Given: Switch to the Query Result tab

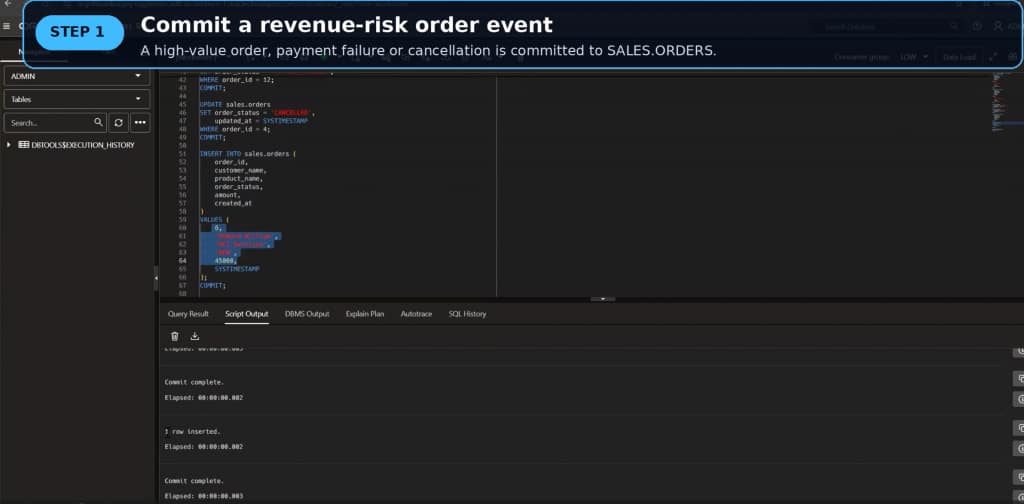Looking at the screenshot, I should pos(188,314).
